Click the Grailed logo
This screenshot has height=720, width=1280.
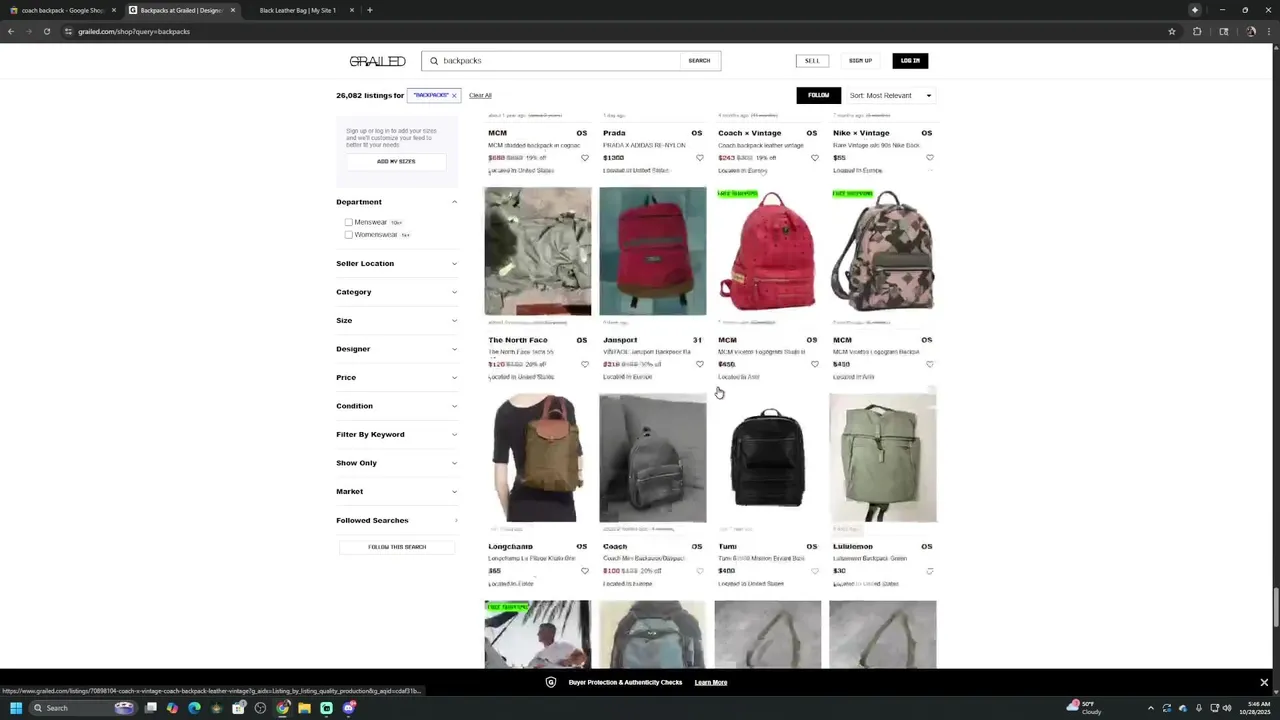[x=377, y=61]
